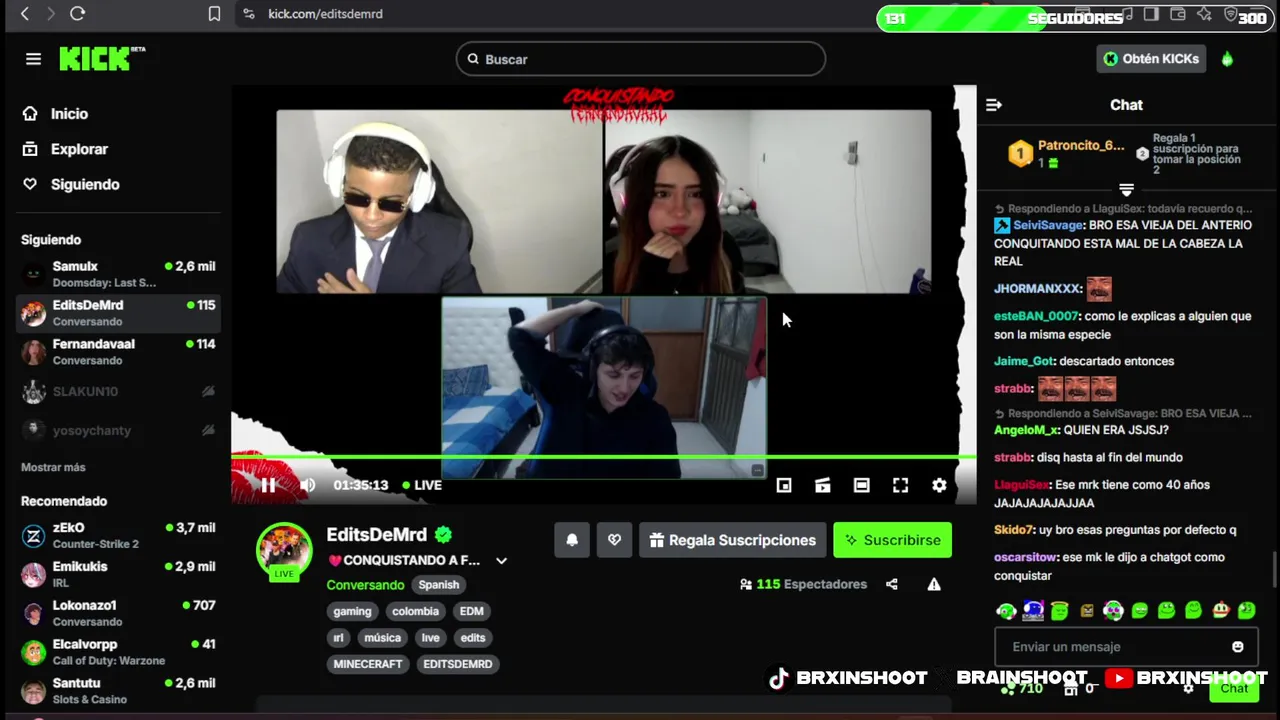Image resolution: width=1280 pixels, height=720 pixels.
Task: Click the Spanish language tag
Action: [x=439, y=585]
